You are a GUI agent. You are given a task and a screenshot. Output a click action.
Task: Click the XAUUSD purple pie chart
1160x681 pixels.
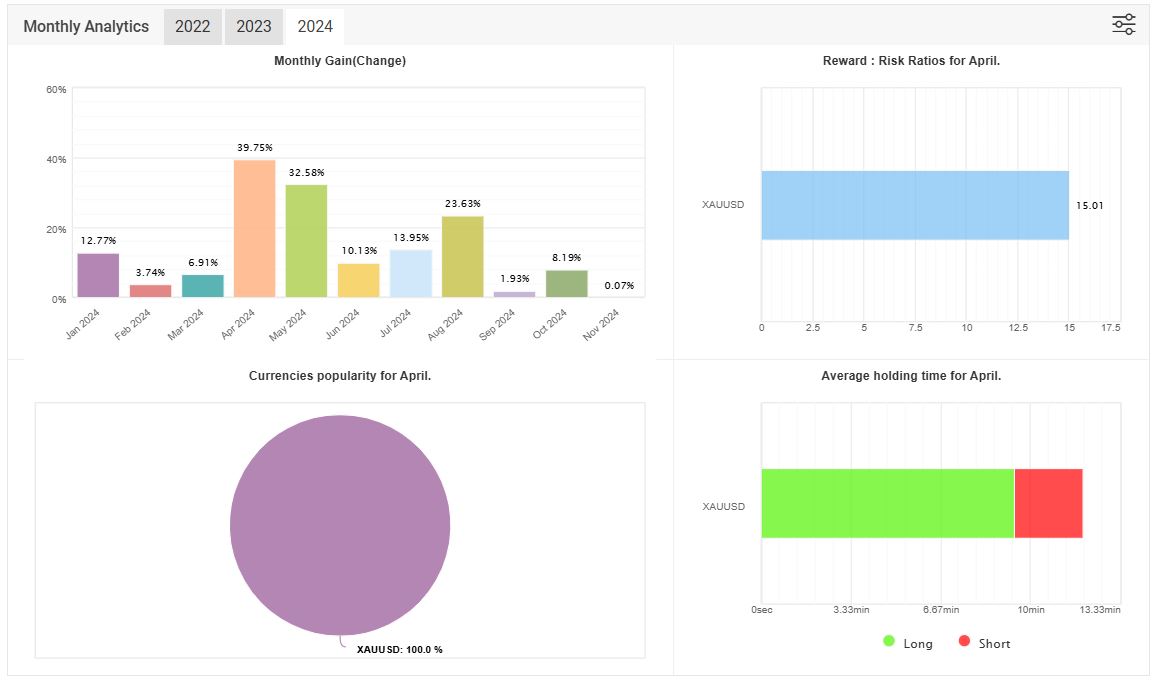pos(340,525)
